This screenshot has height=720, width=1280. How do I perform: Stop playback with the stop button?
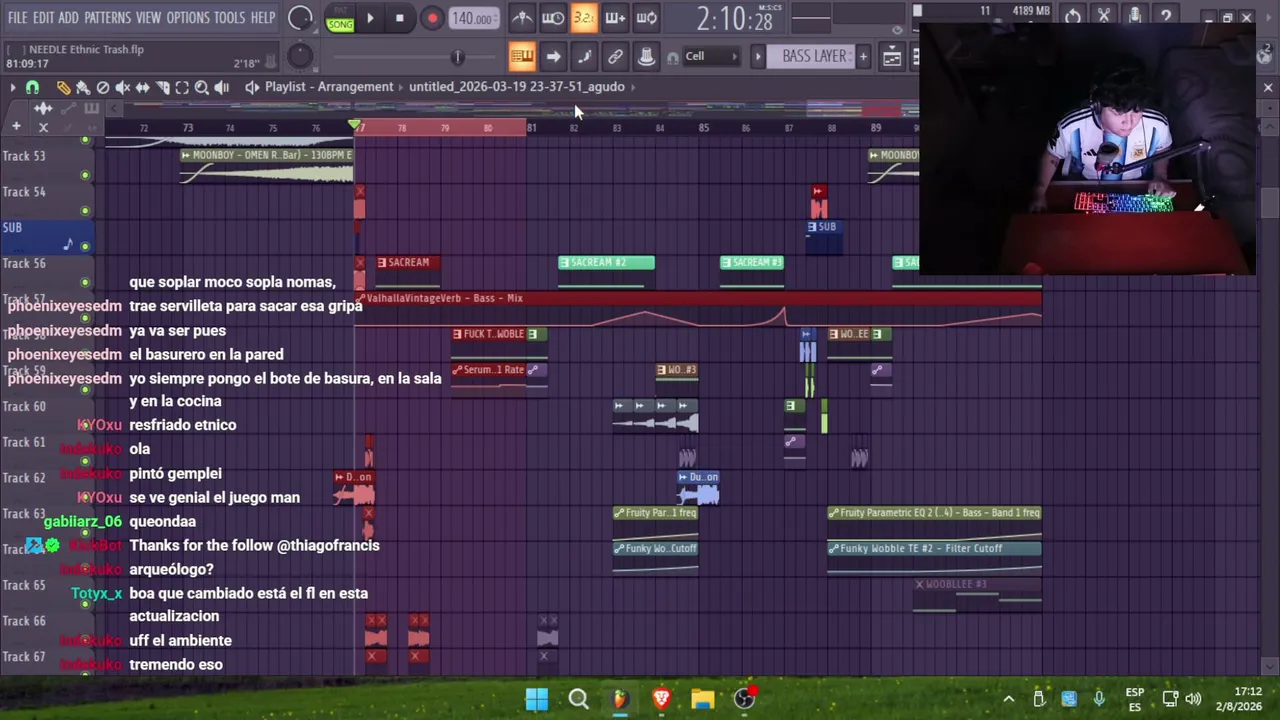coord(400,18)
